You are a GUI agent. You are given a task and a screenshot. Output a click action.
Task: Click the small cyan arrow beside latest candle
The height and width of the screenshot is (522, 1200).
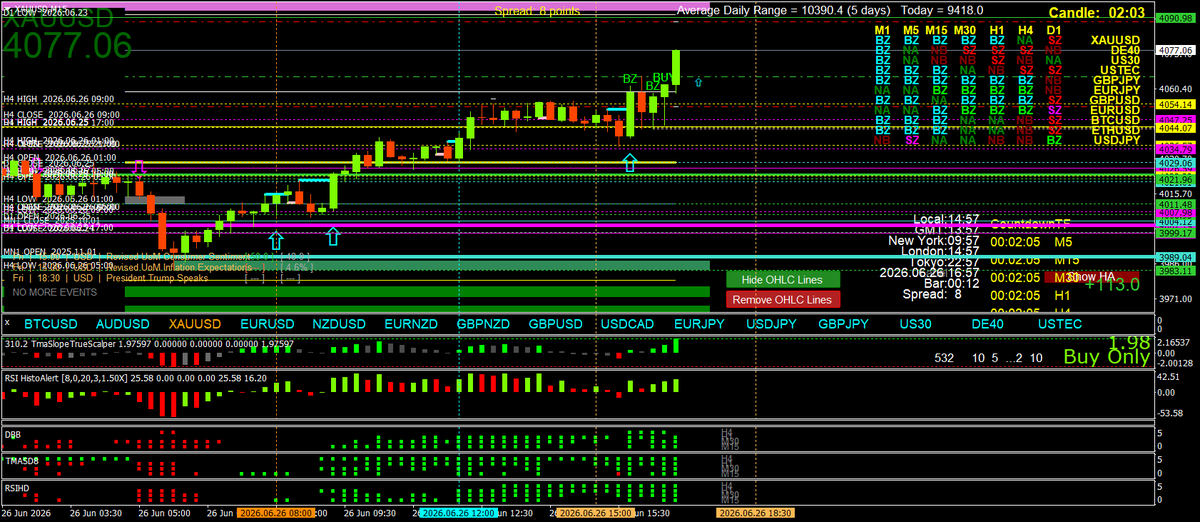coord(698,81)
